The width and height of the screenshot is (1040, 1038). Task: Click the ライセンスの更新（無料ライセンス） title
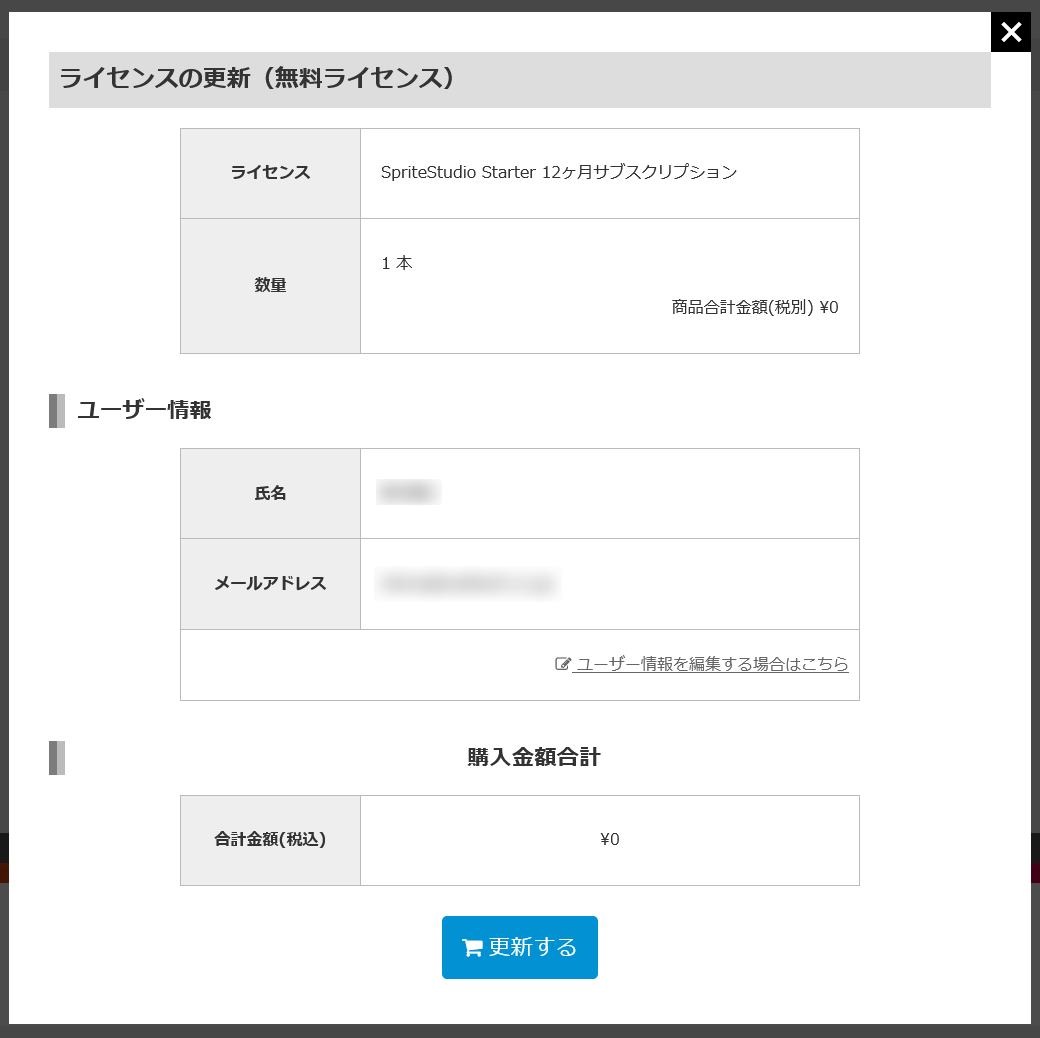pyautogui.click(x=257, y=78)
